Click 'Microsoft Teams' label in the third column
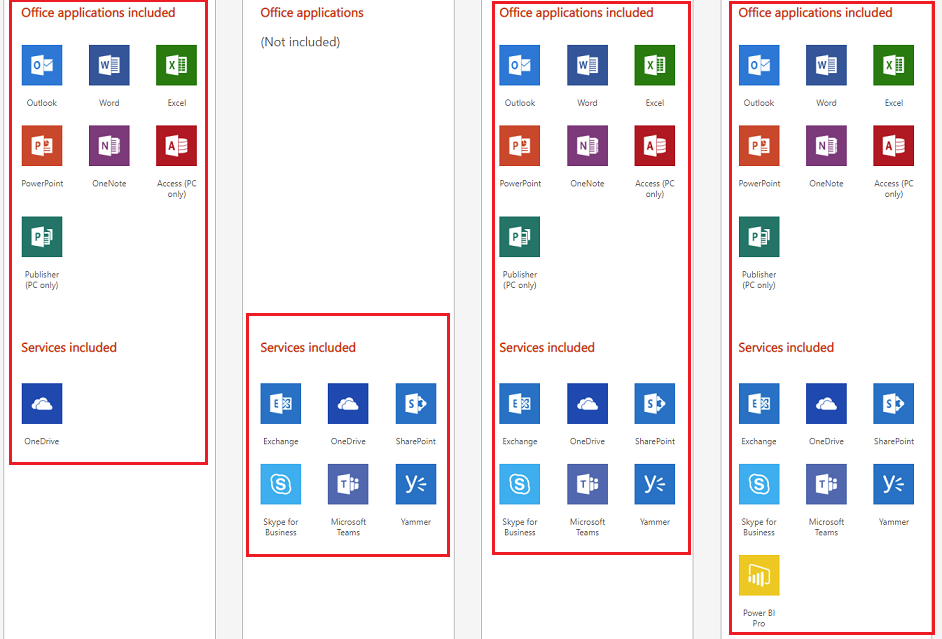Image resolution: width=942 pixels, height=639 pixels. tap(588, 527)
